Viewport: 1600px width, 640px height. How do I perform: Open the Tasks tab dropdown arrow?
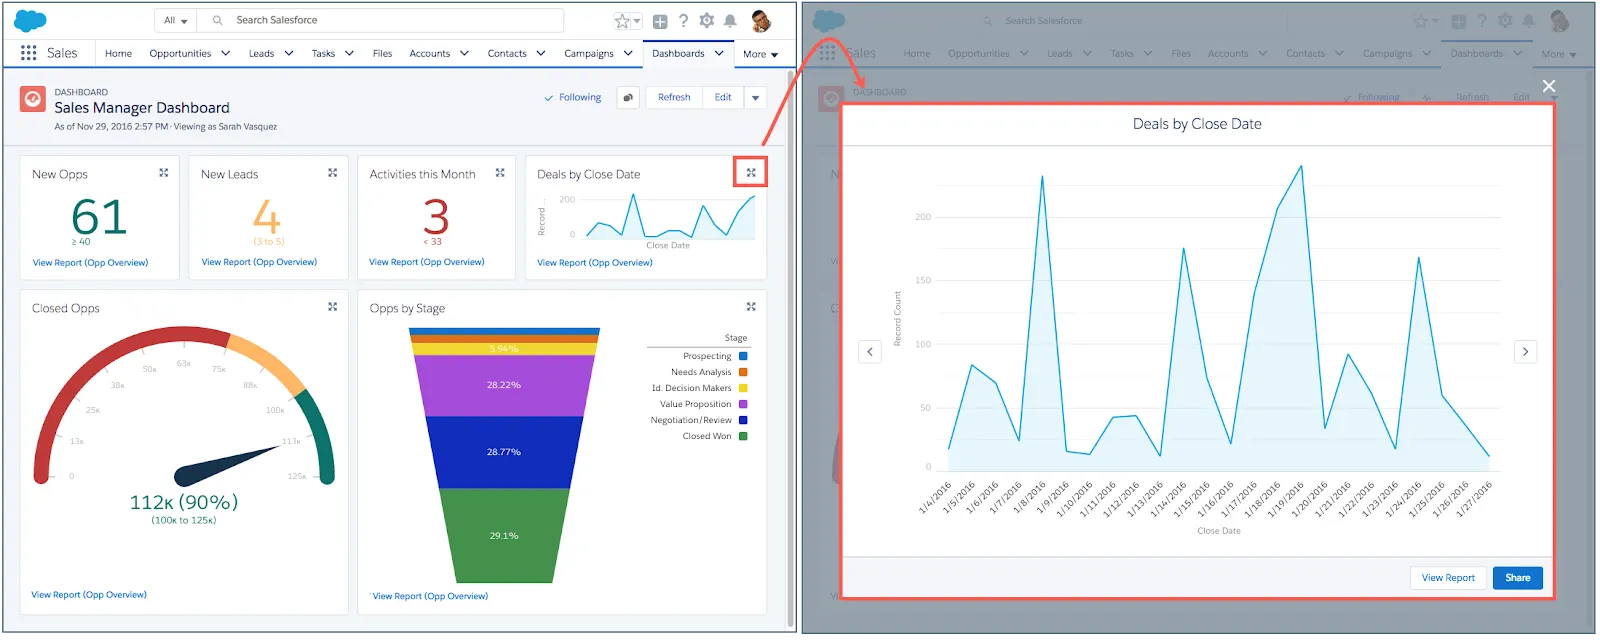pos(350,53)
